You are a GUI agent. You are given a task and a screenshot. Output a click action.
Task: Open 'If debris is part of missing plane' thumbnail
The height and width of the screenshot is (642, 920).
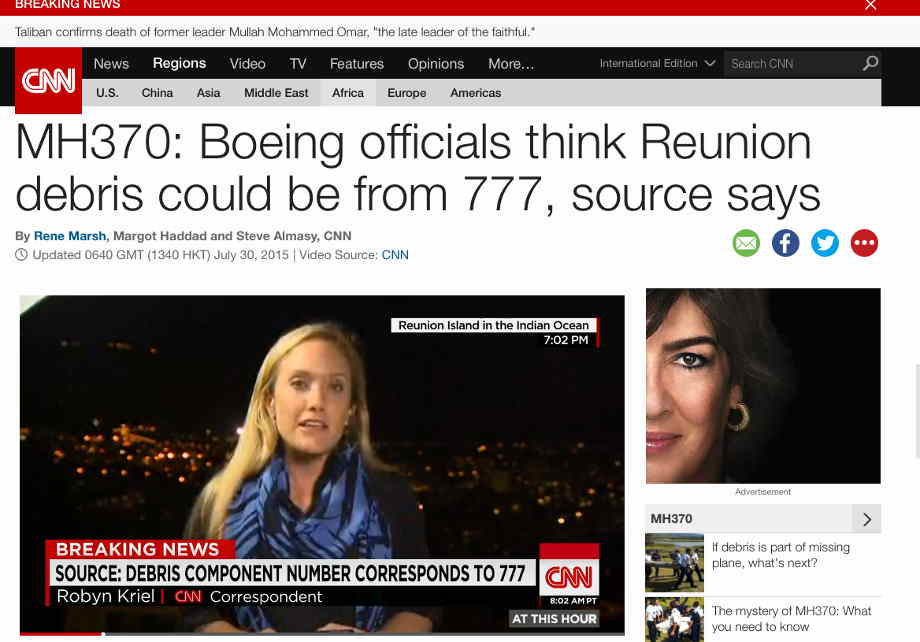pyautogui.click(x=674, y=563)
